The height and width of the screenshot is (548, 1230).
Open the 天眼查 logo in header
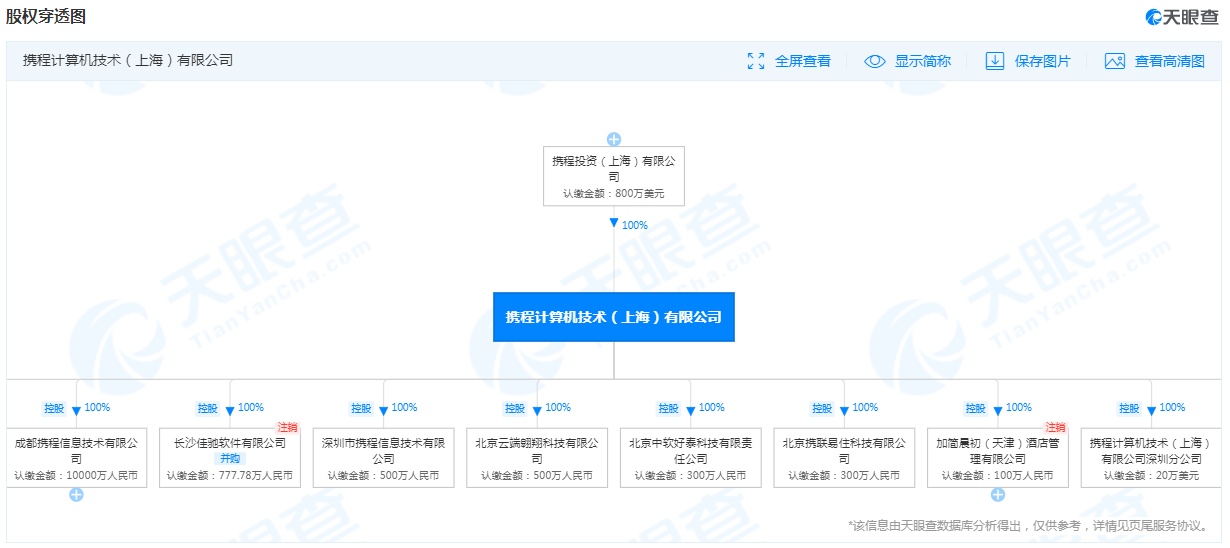pos(1182,17)
